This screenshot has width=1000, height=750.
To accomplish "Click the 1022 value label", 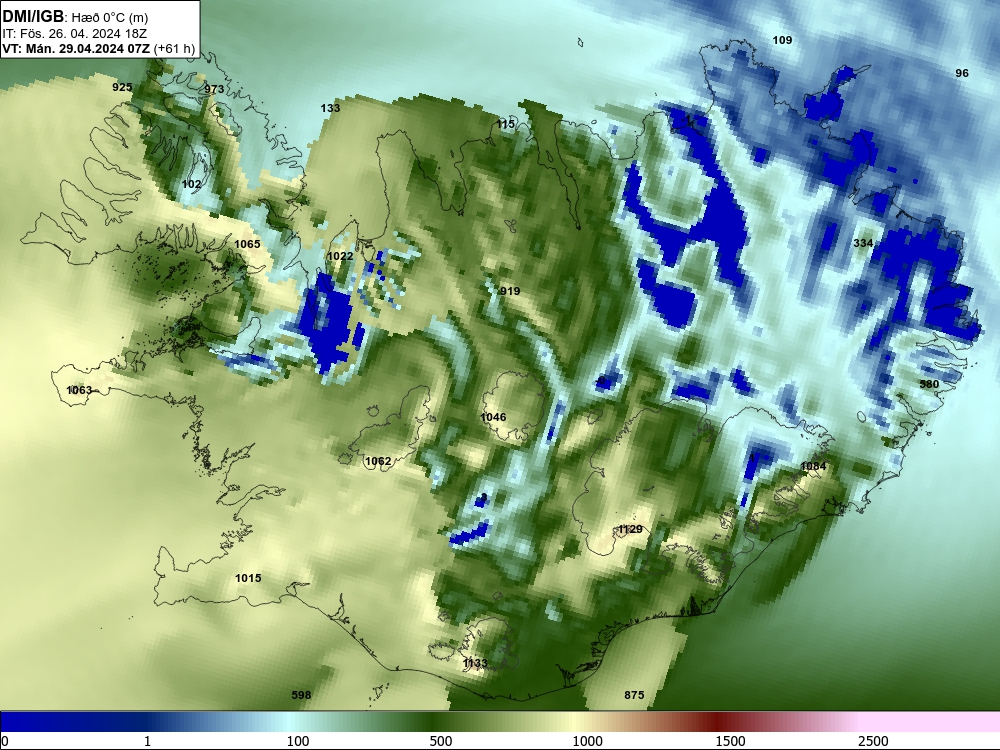I will click(339, 256).
